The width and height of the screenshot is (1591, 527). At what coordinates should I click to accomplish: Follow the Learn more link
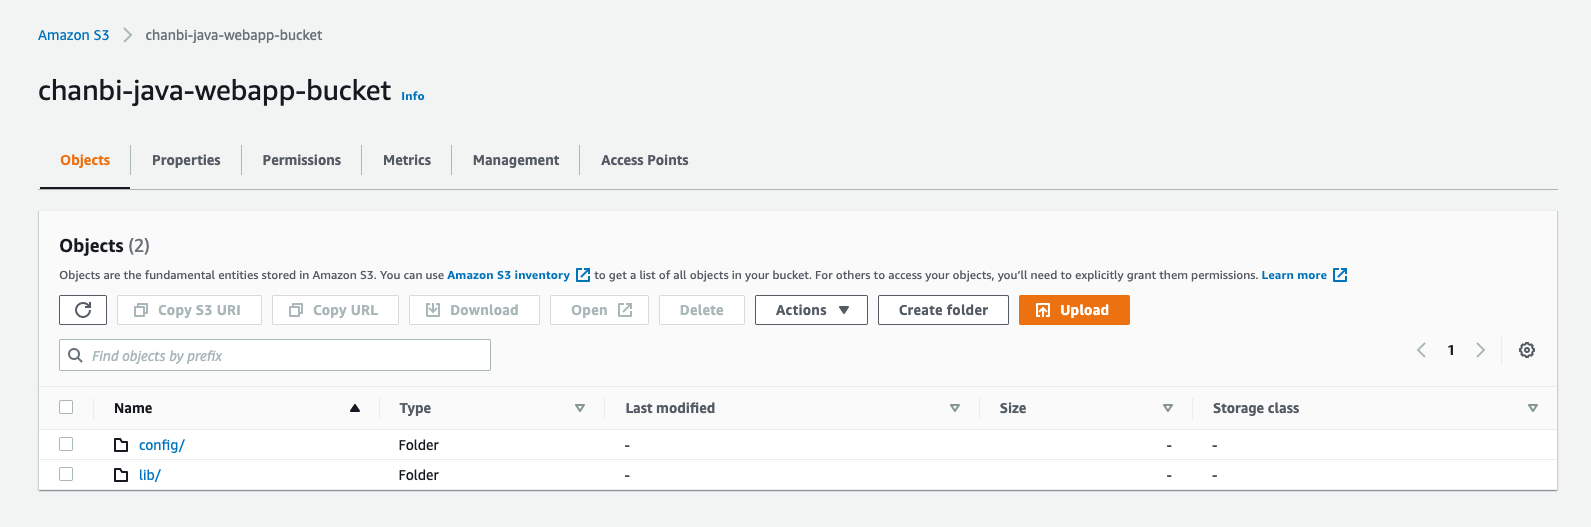(1294, 275)
